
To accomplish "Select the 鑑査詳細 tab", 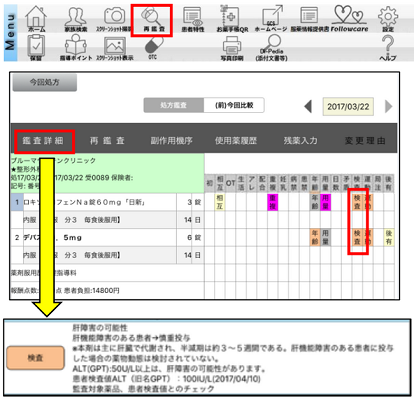I will coord(43,141).
